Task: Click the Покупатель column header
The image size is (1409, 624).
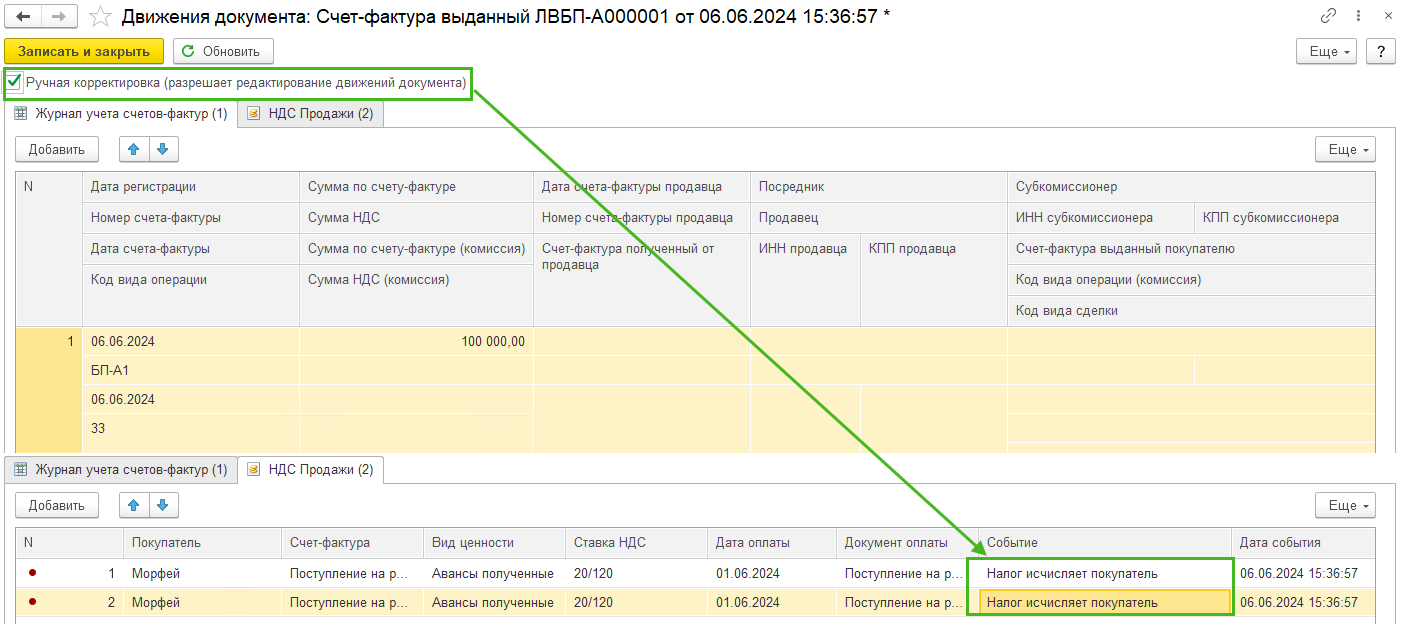Action: click(202, 542)
